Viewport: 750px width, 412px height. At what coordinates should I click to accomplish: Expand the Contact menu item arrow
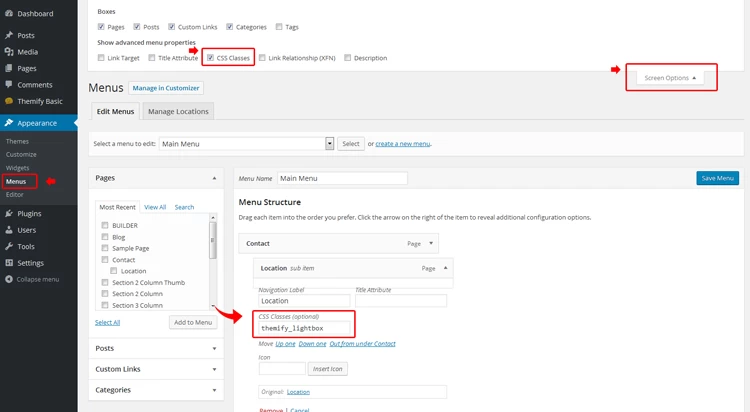tap(431, 244)
